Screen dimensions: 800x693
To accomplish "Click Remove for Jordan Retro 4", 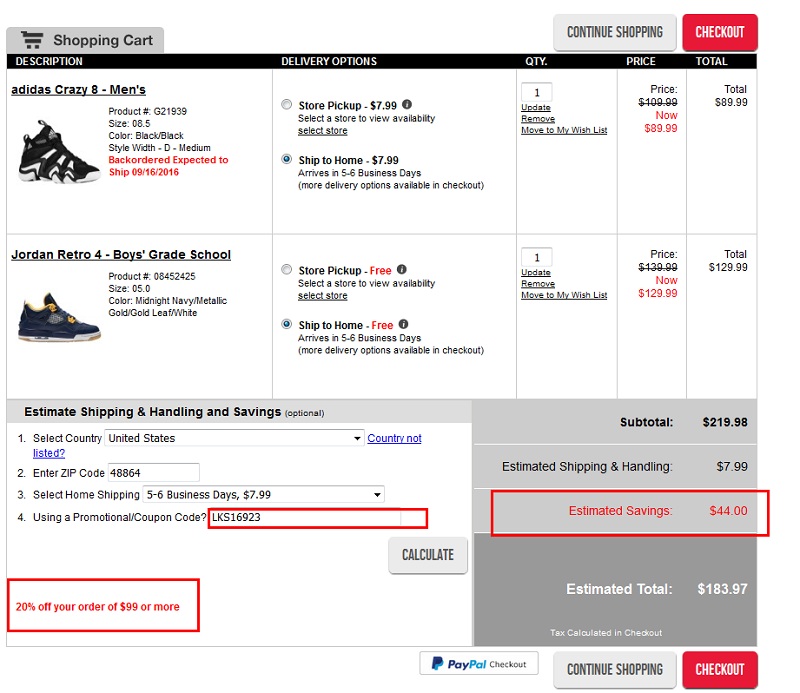I will (538, 283).
